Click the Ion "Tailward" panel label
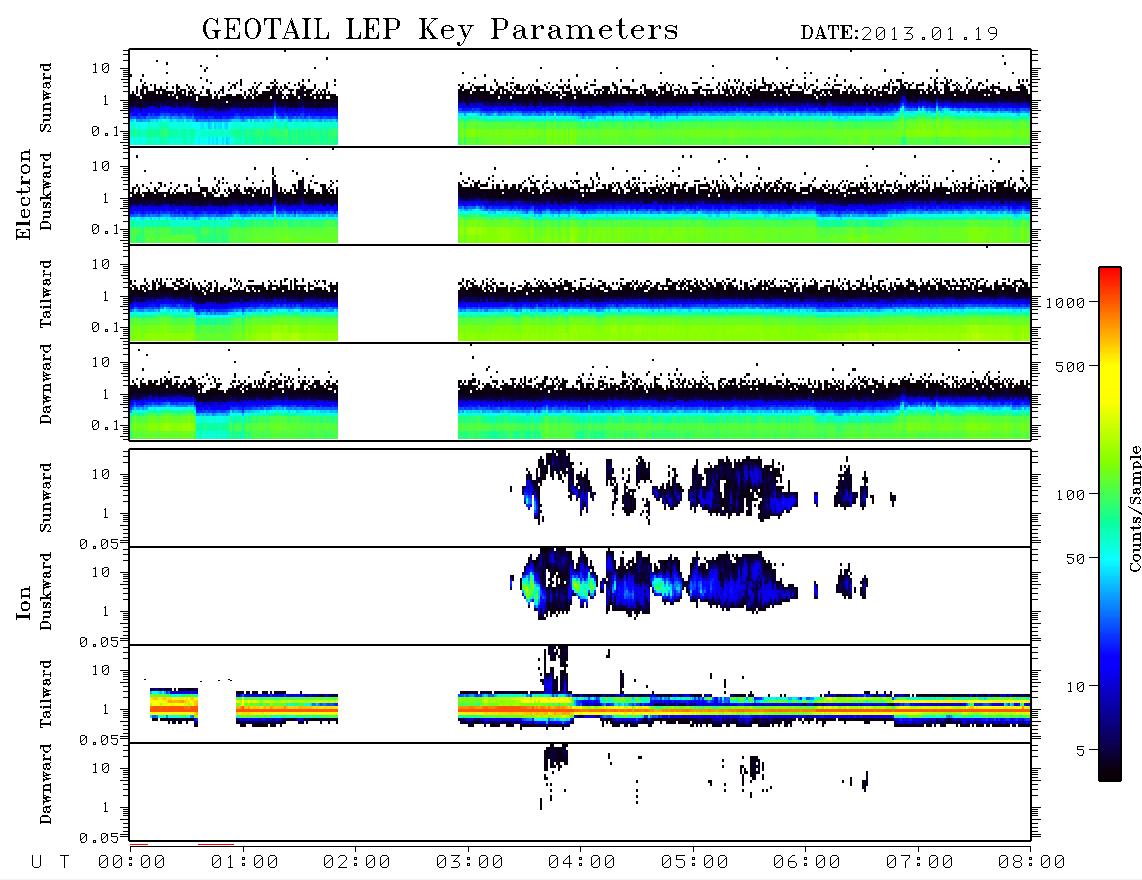 46,694
